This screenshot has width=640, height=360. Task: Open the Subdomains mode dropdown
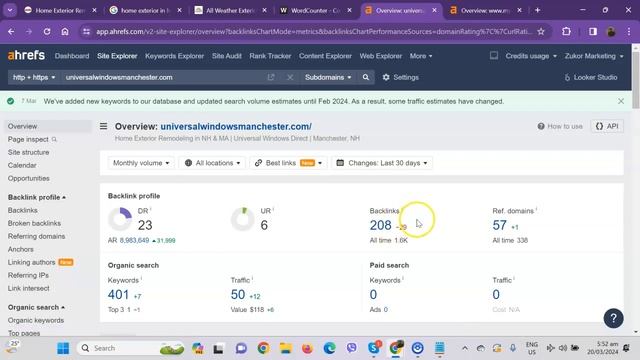328,77
